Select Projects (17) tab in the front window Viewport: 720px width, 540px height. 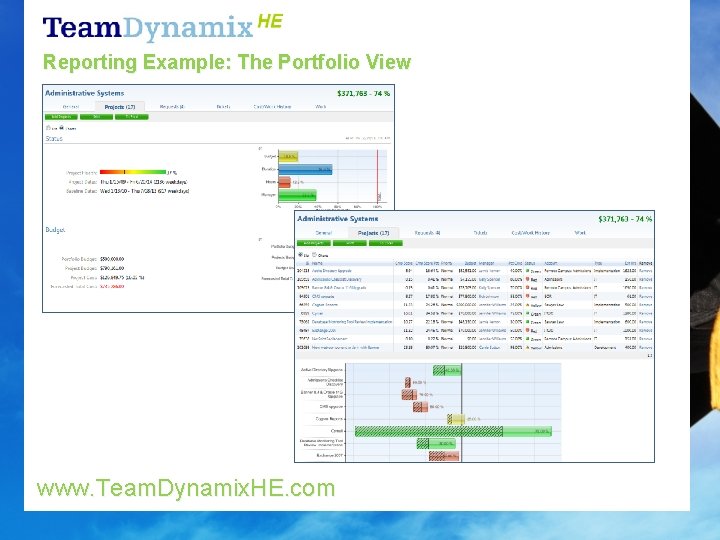pyautogui.click(x=373, y=233)
